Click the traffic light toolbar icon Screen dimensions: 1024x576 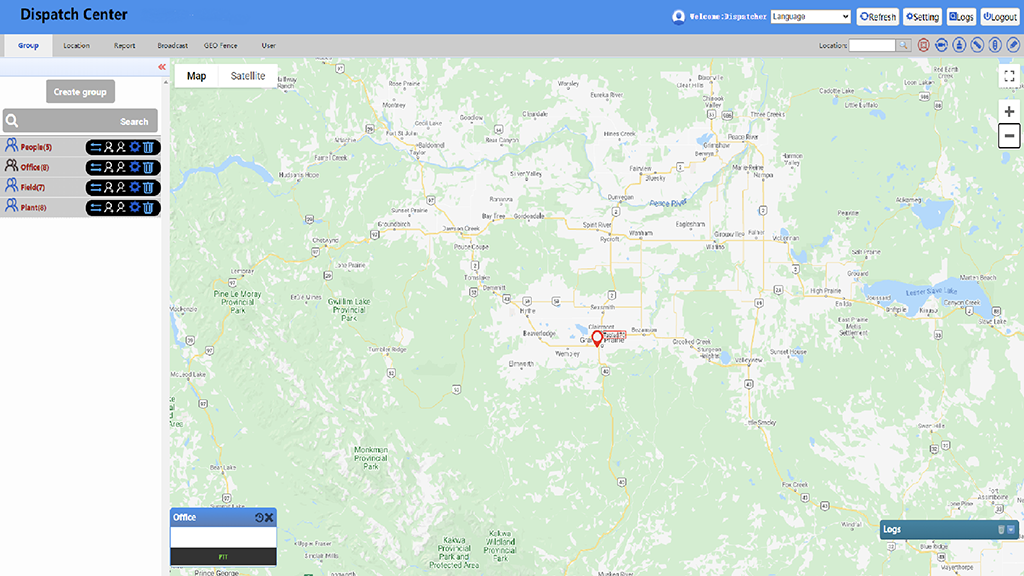point(995,45)
